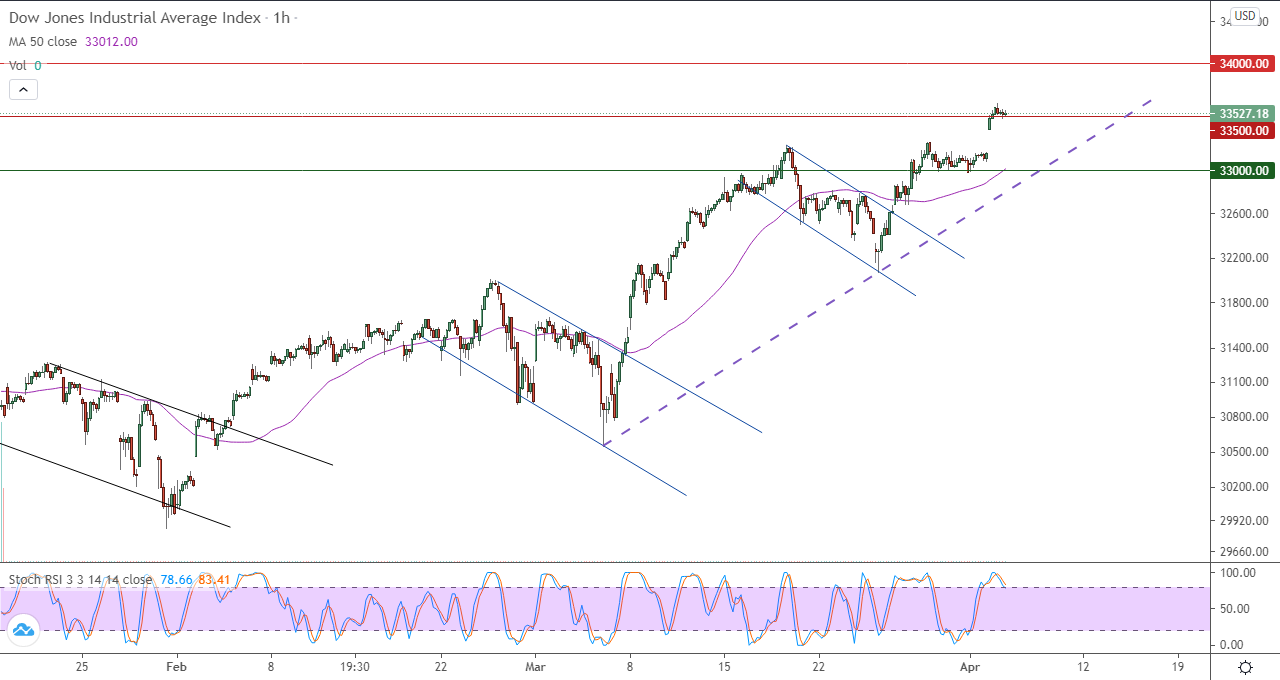Click the 78.66 Stoch RSI K value

[x=175, y=579]
